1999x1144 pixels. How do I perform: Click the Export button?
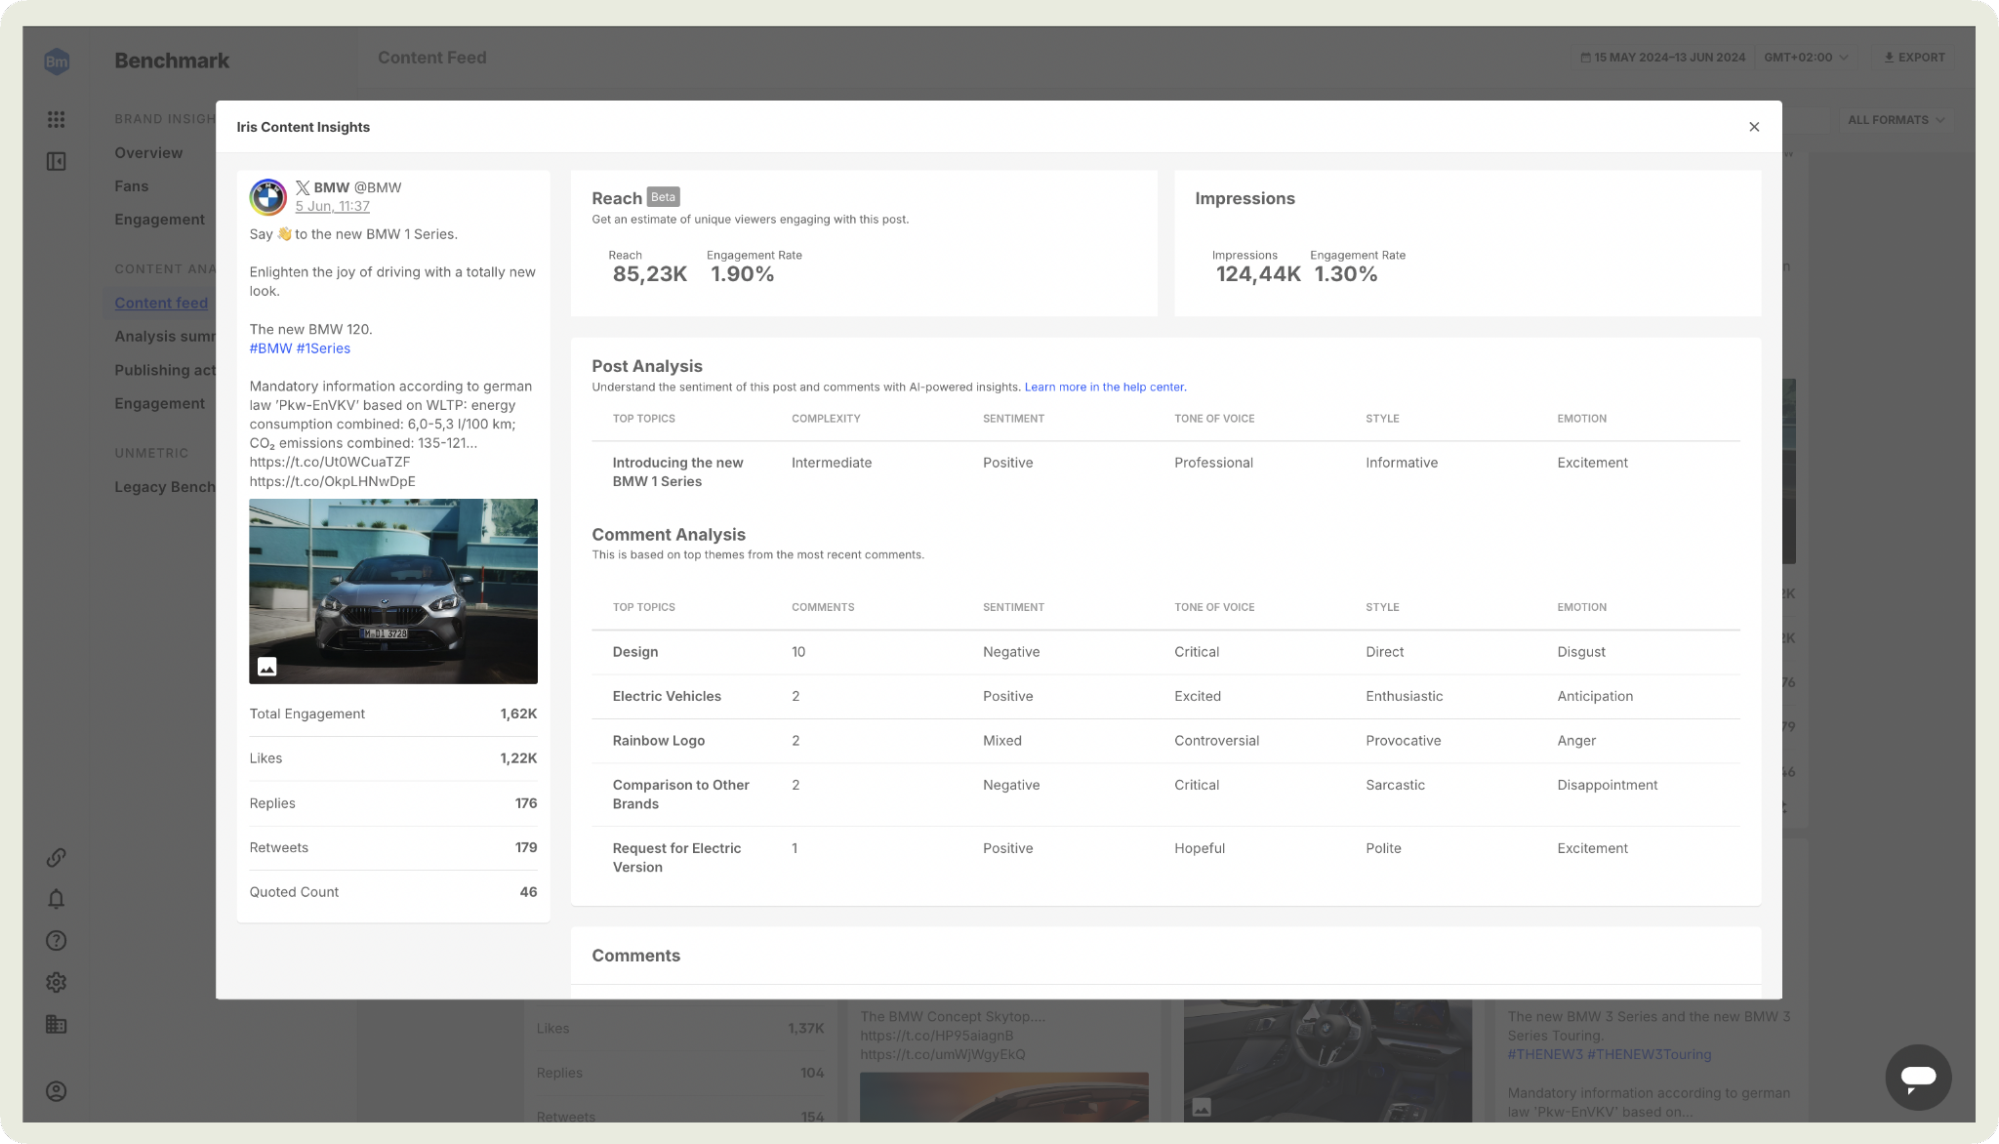[1914, 57]
